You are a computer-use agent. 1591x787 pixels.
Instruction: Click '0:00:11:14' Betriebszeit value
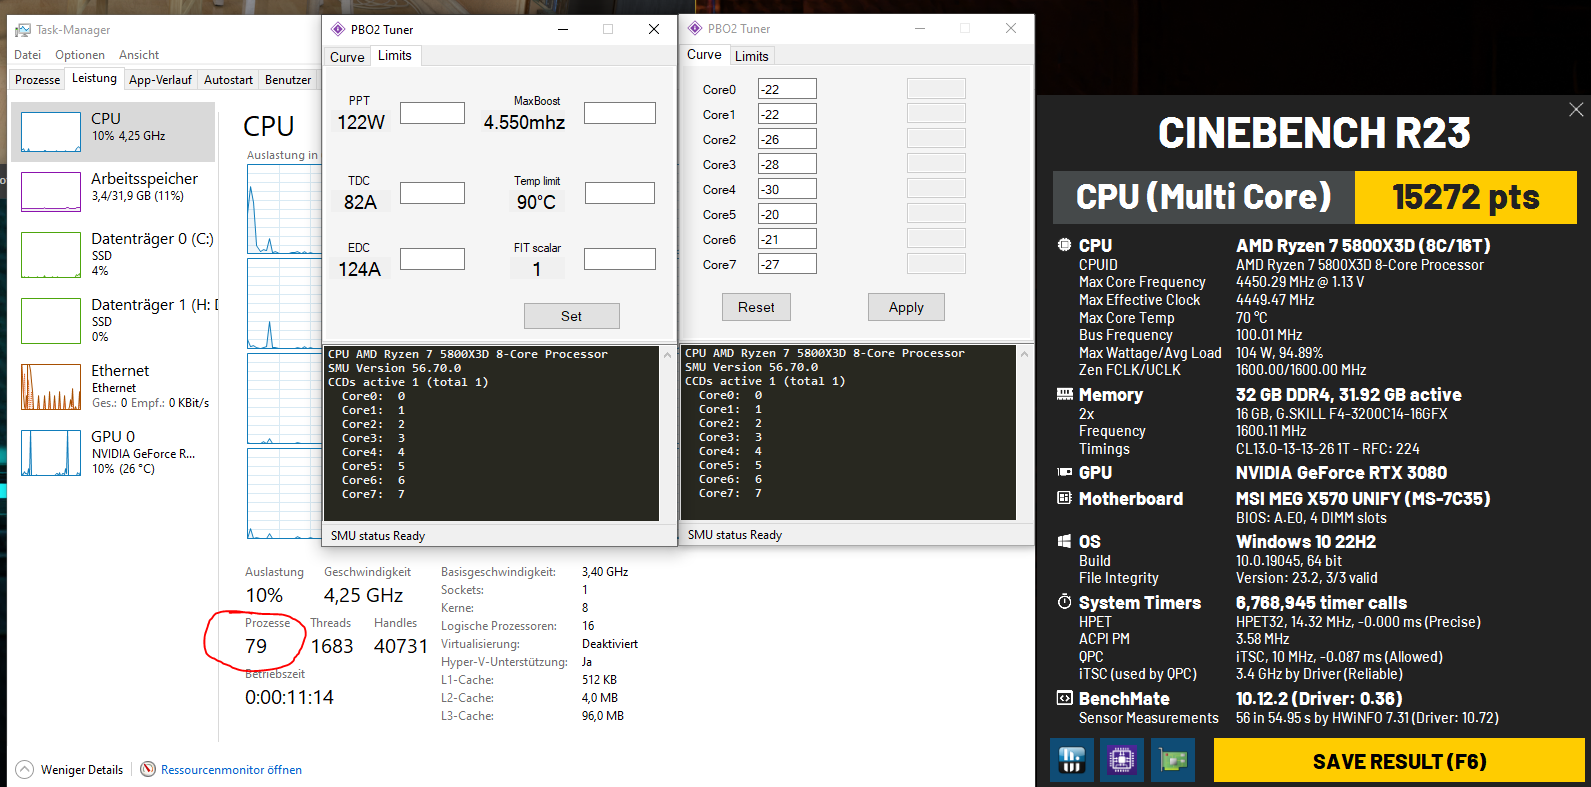[x=289, y=697]
